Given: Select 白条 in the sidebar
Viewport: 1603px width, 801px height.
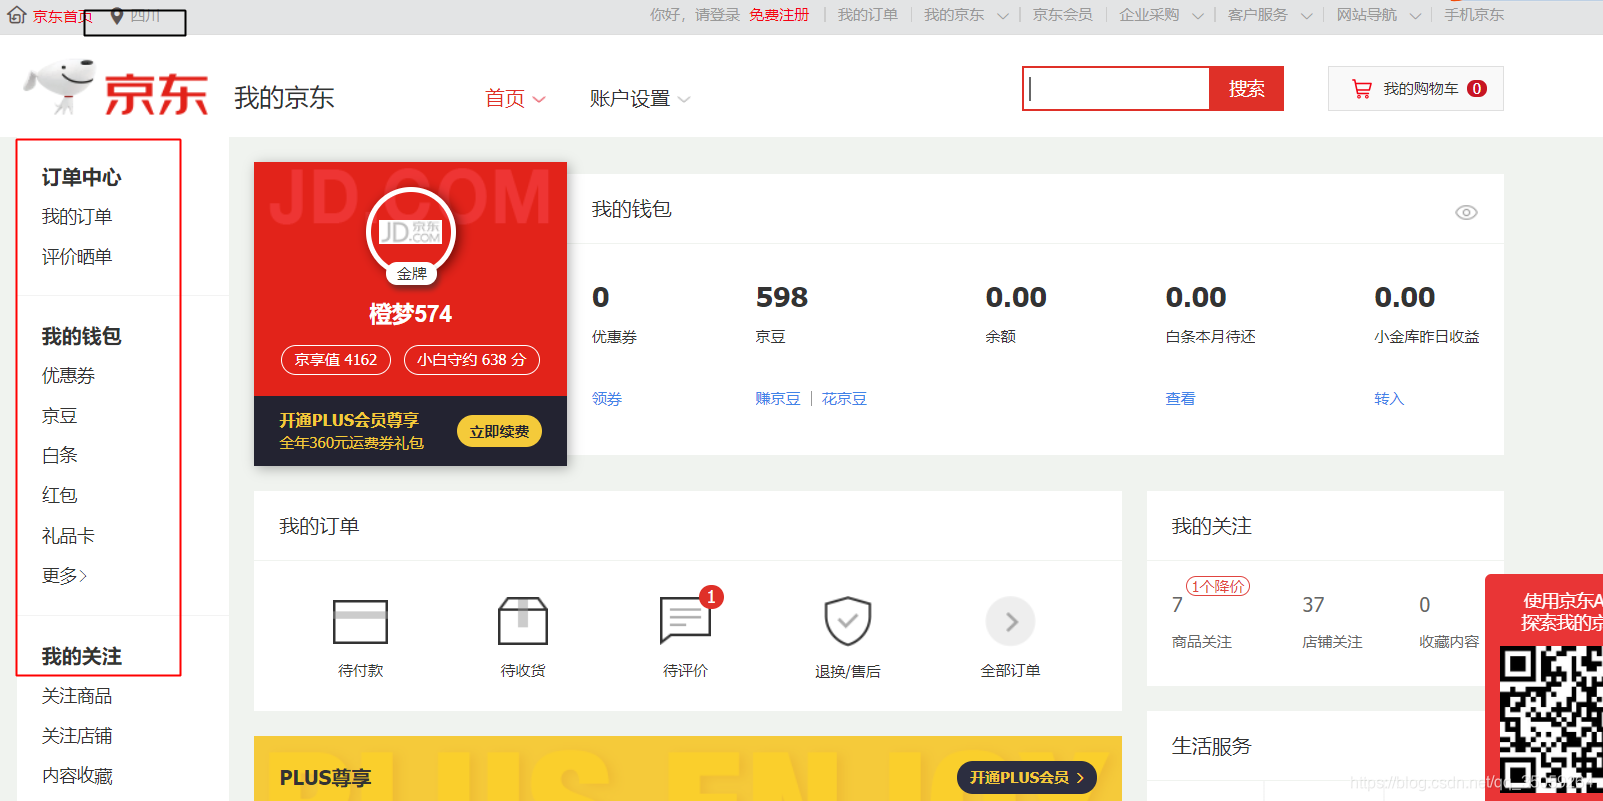Looking at the screenshot, I should pyautogui.click(x=60, y=456).
